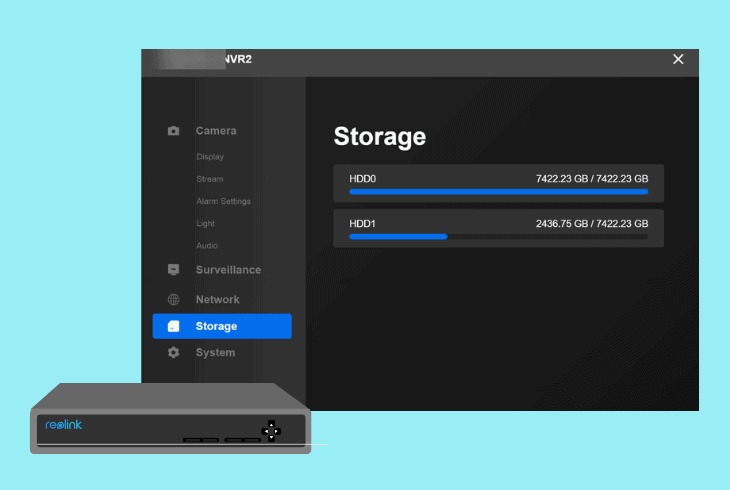Screen dimensions: 730x490
Task: Open the Display submenu item
Action: [x=210, y=157]
